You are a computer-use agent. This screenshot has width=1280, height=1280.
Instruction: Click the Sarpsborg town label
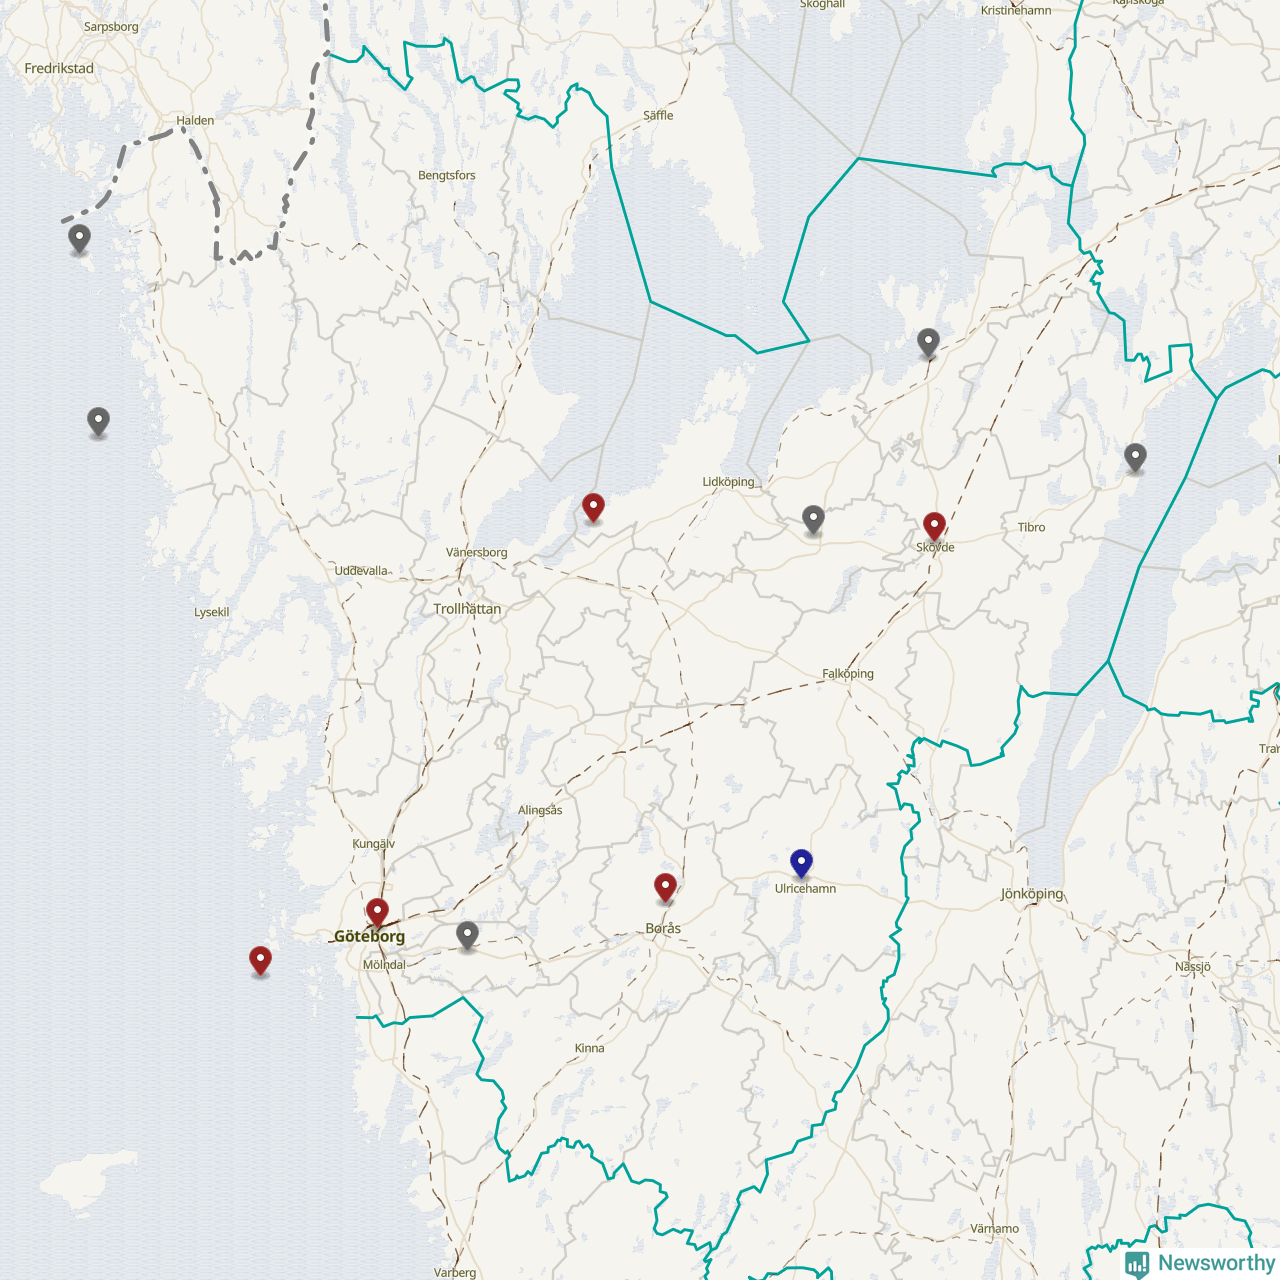point(111,27)
